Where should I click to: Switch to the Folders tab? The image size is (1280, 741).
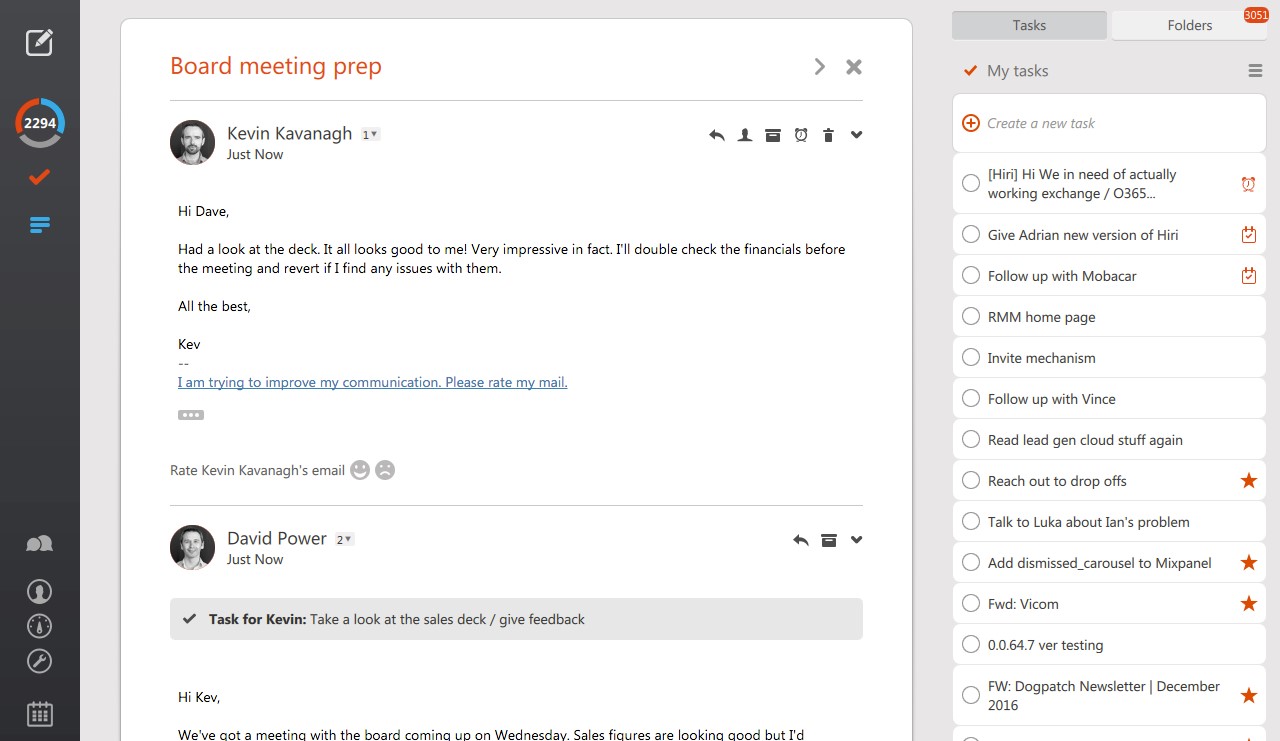pos(1189,26)
